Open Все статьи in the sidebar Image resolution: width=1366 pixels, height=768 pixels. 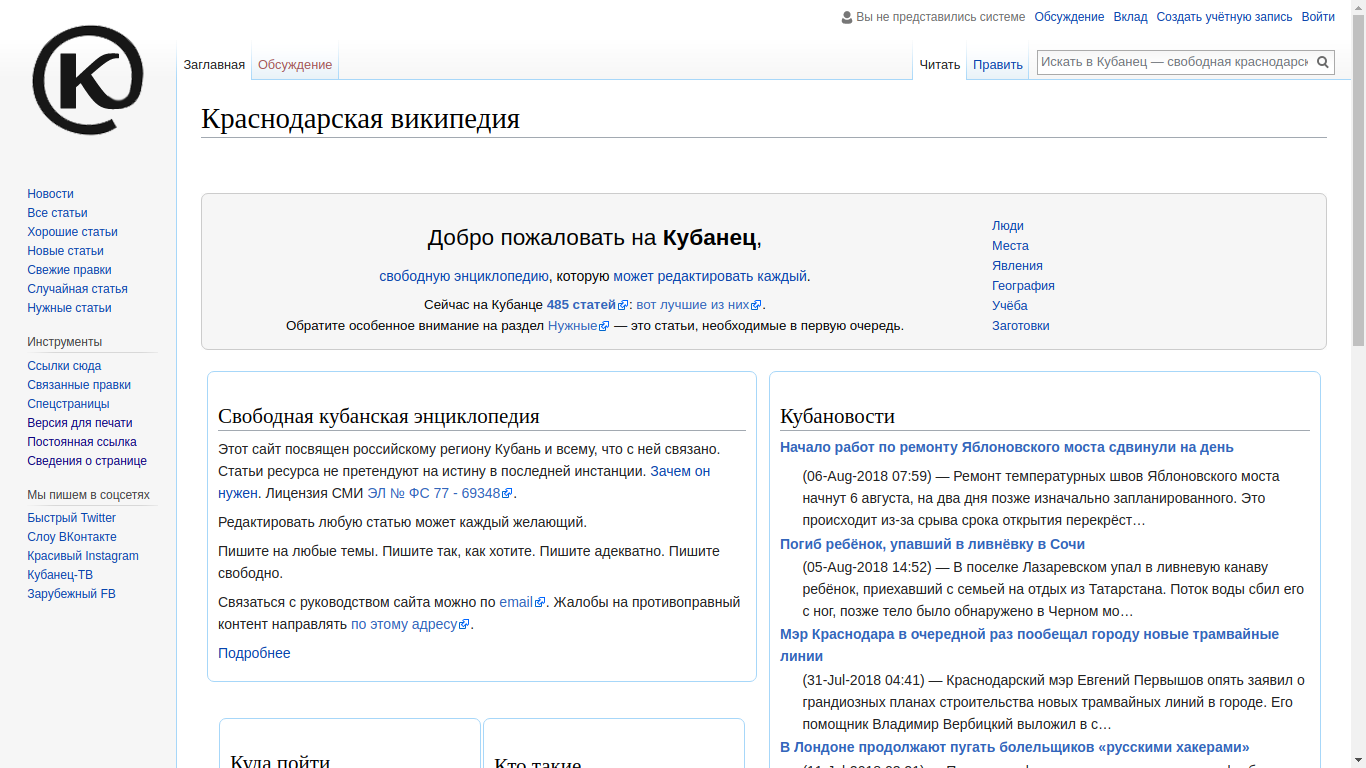point(57,213)
